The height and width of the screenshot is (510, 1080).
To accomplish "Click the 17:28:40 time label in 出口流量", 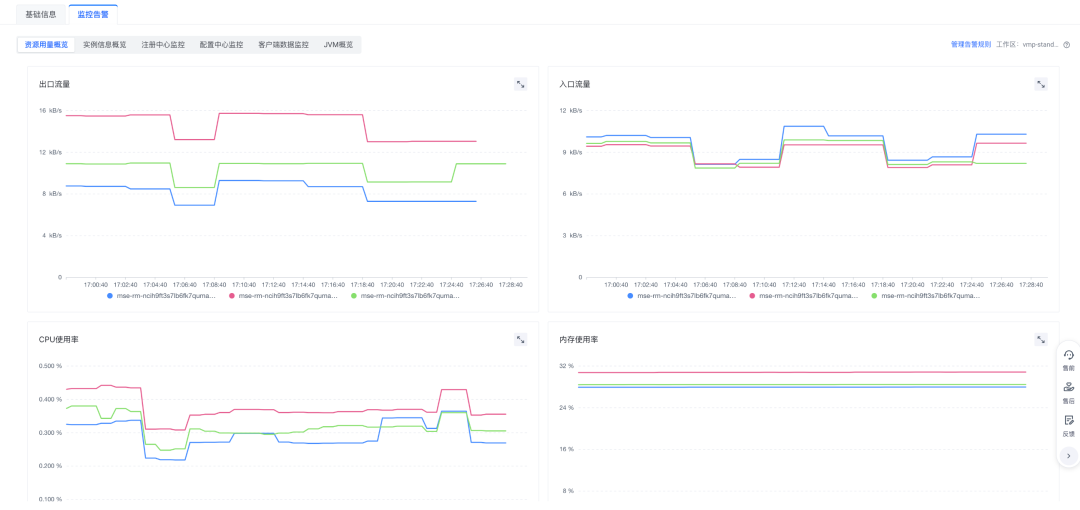I will [x=510, y=284].
